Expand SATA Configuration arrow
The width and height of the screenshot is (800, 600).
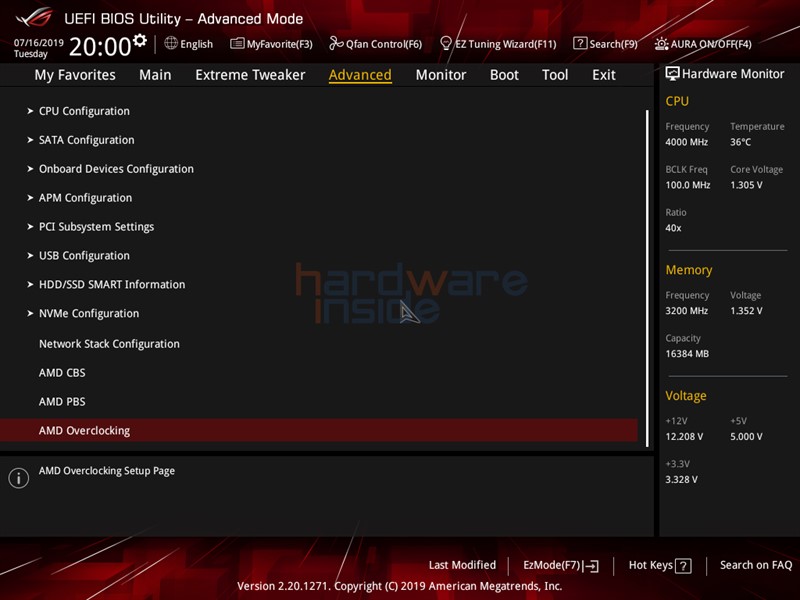pos(30,140)
